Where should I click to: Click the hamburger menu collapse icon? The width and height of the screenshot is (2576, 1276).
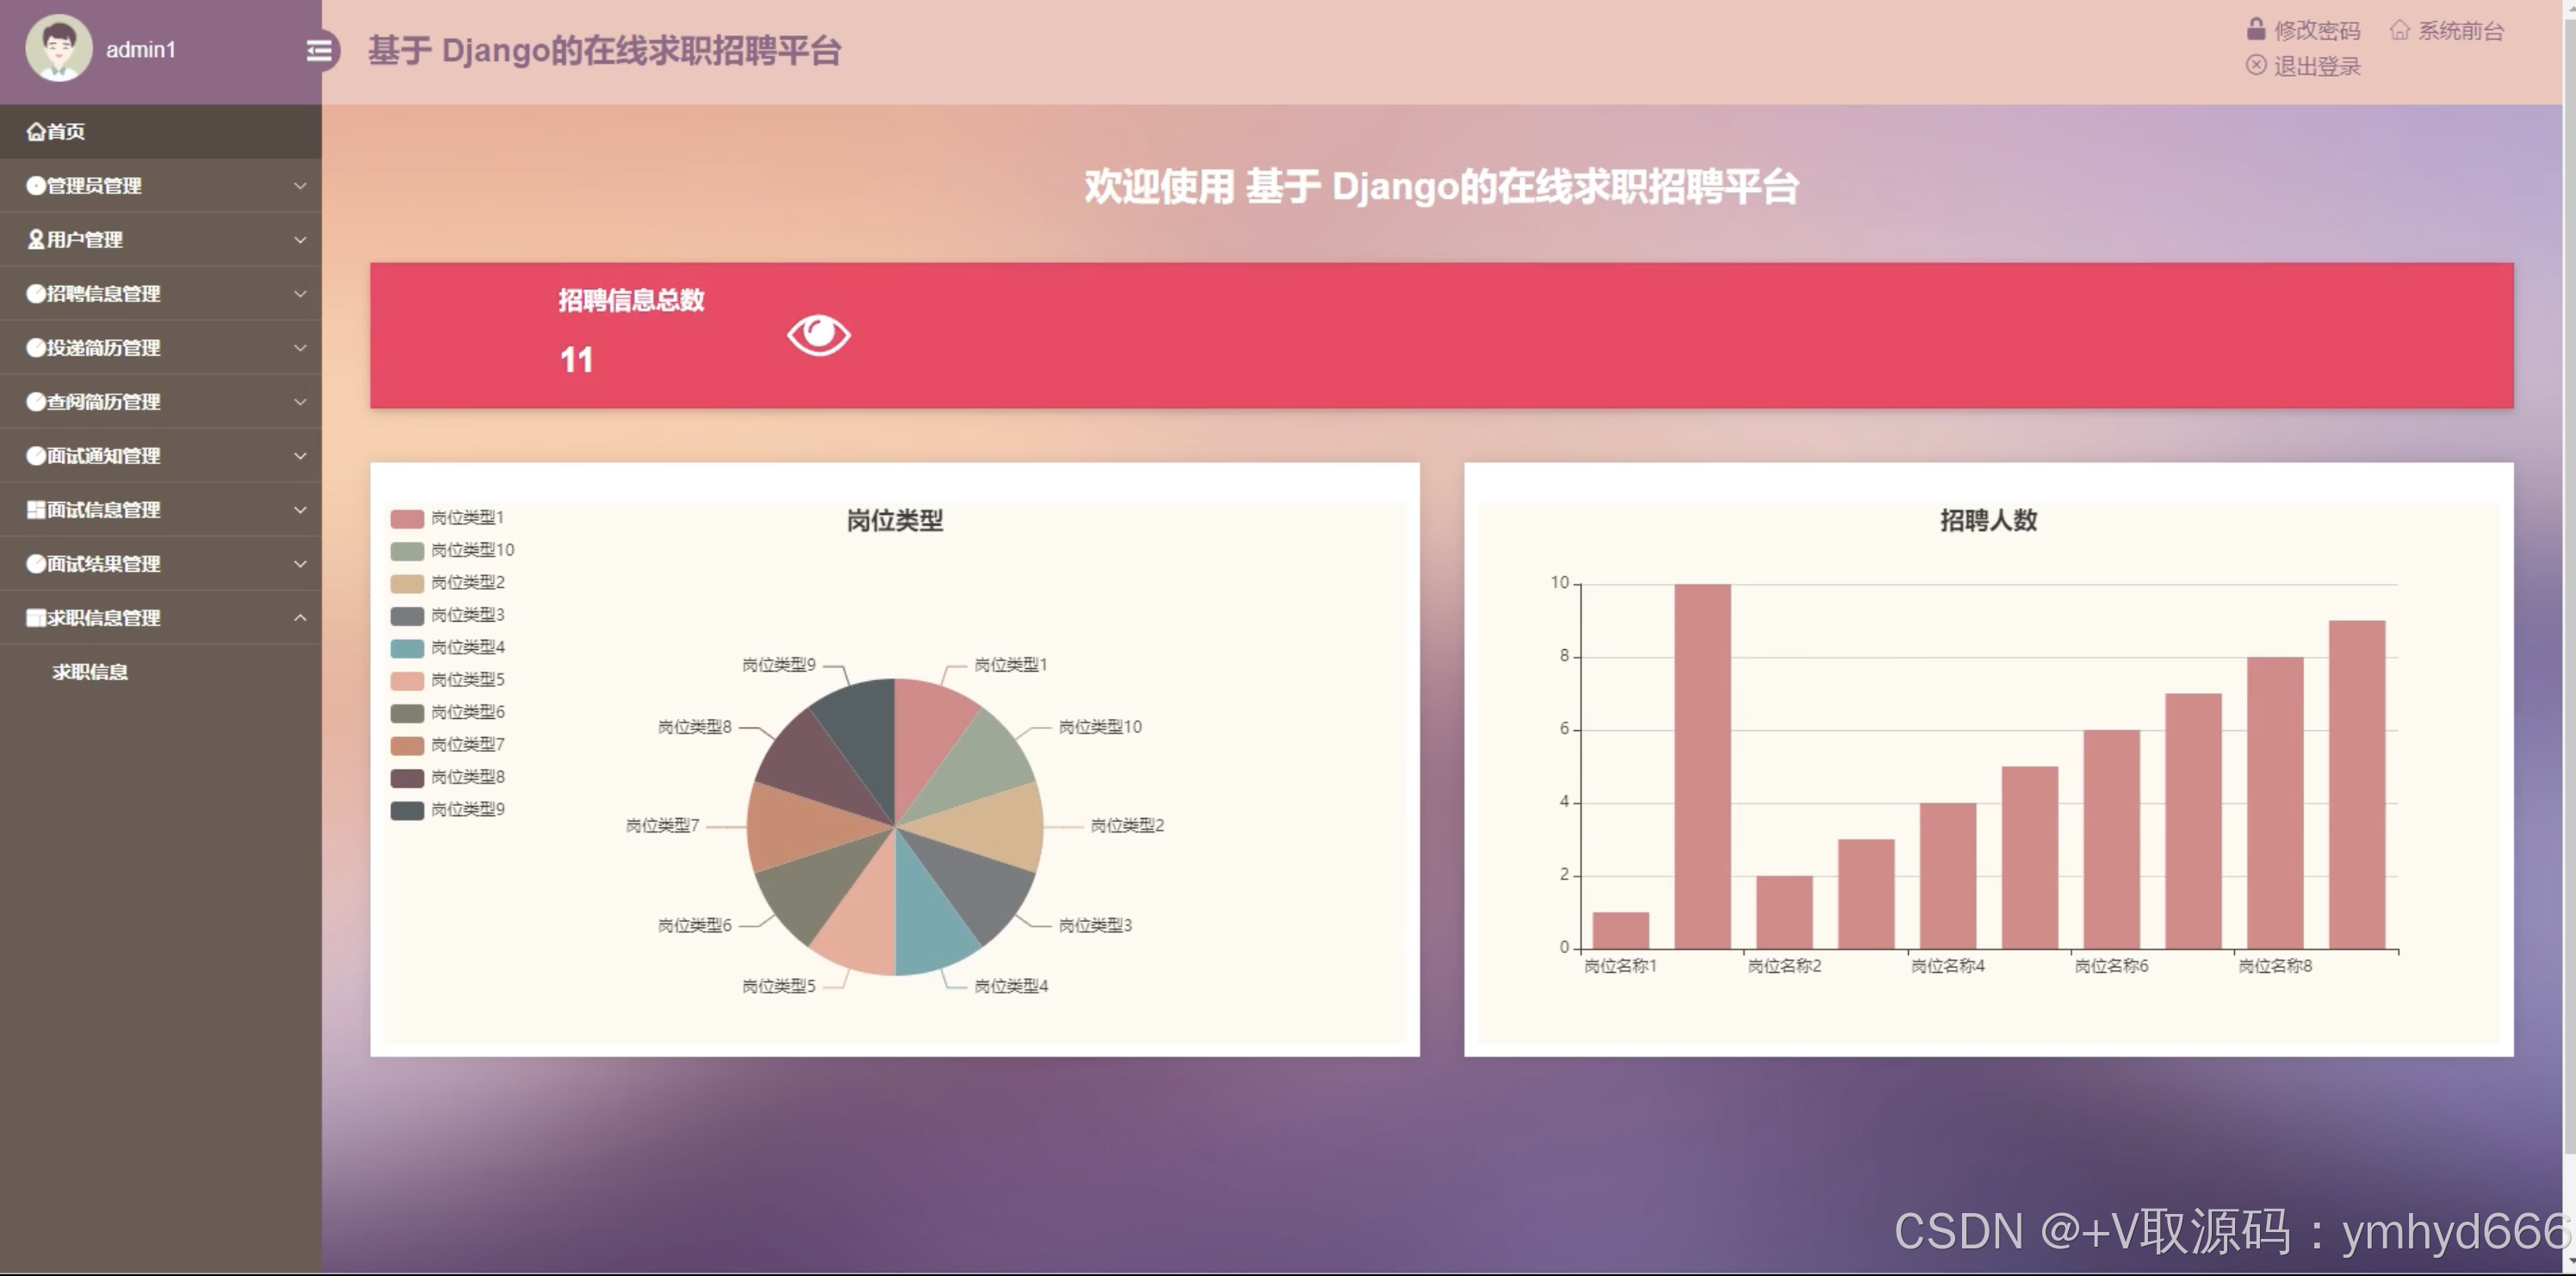(x=319, y=50)
